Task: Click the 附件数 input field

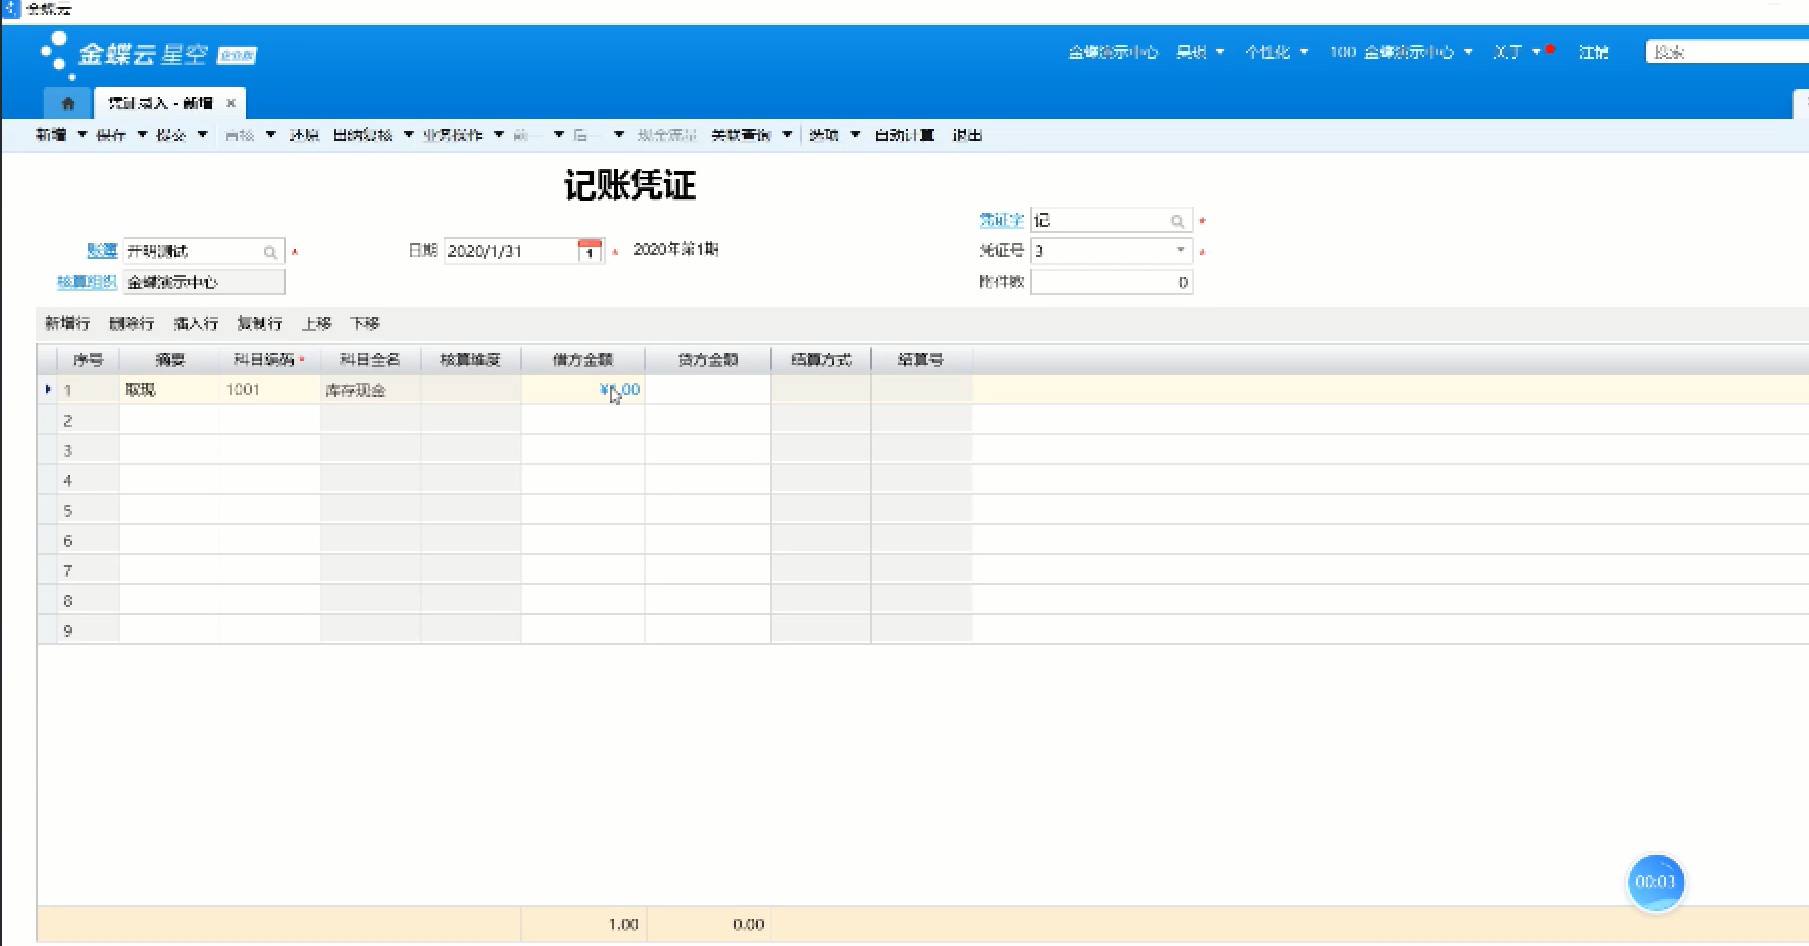Action: point(1110,282)
